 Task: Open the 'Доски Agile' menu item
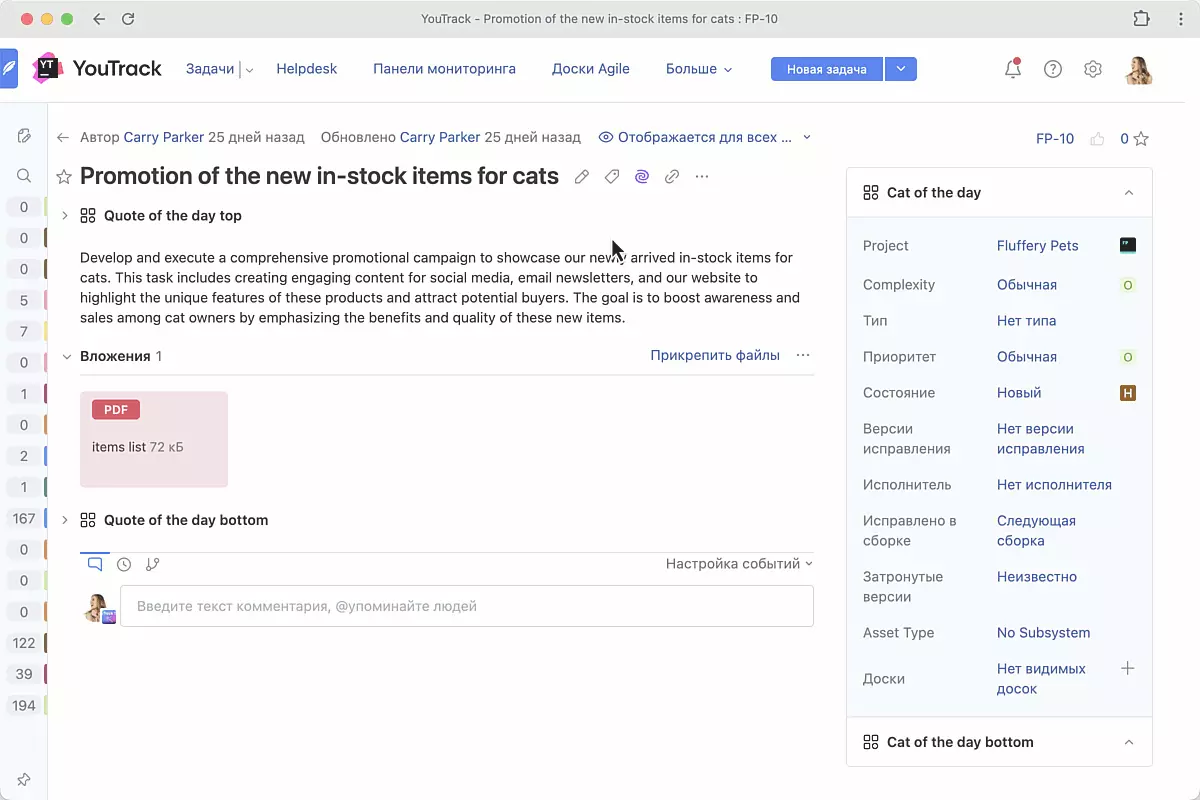pyautogui.click(x=590, y=69)
